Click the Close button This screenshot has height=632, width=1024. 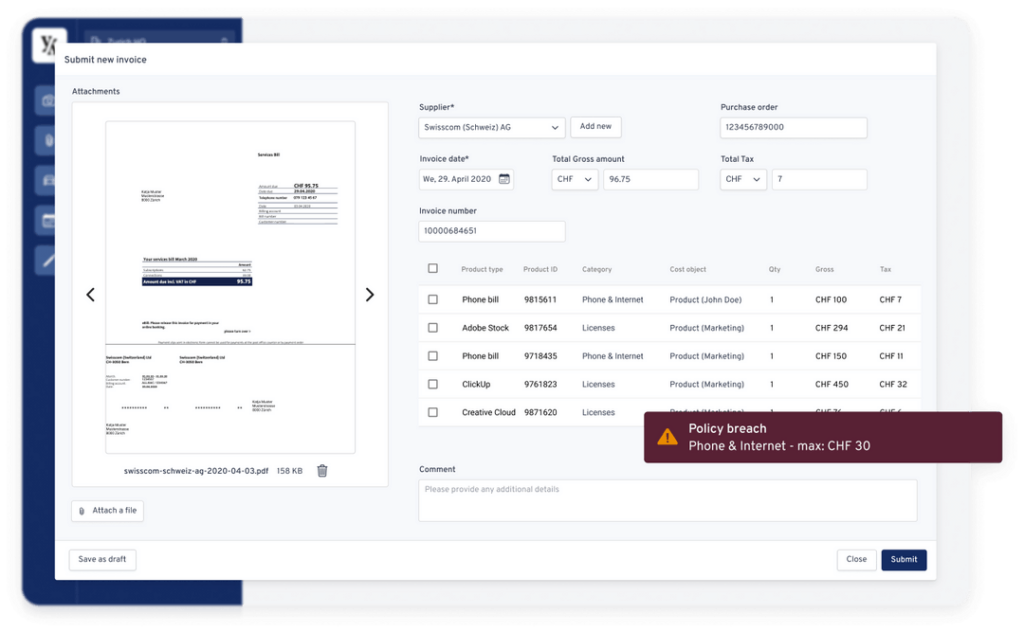pyautogui.click(x=856, y=560)
